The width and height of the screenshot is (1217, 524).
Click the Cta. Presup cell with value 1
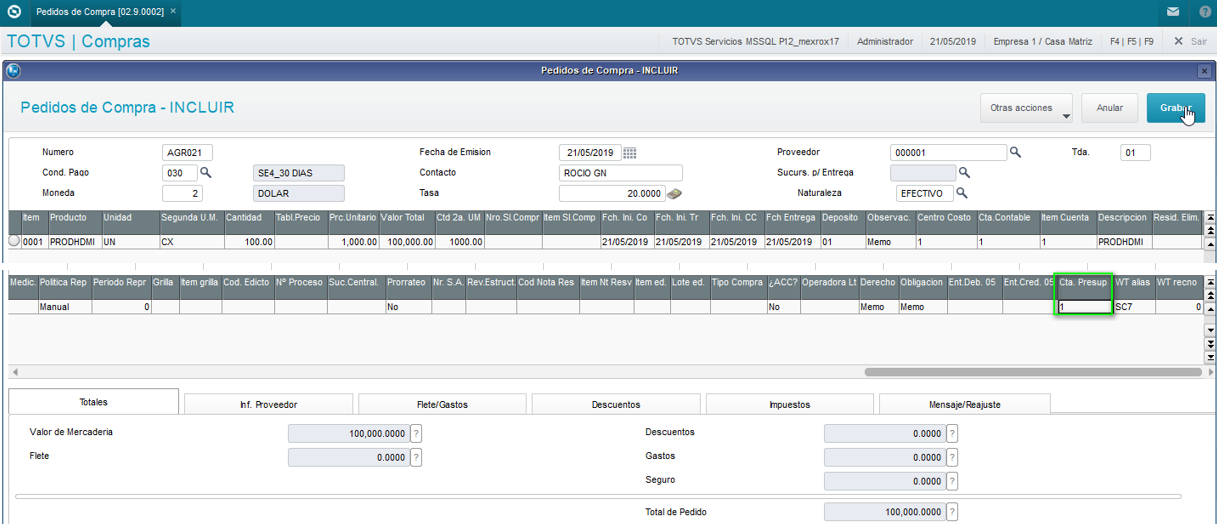pyautogui.click(x=1084, y=307)
